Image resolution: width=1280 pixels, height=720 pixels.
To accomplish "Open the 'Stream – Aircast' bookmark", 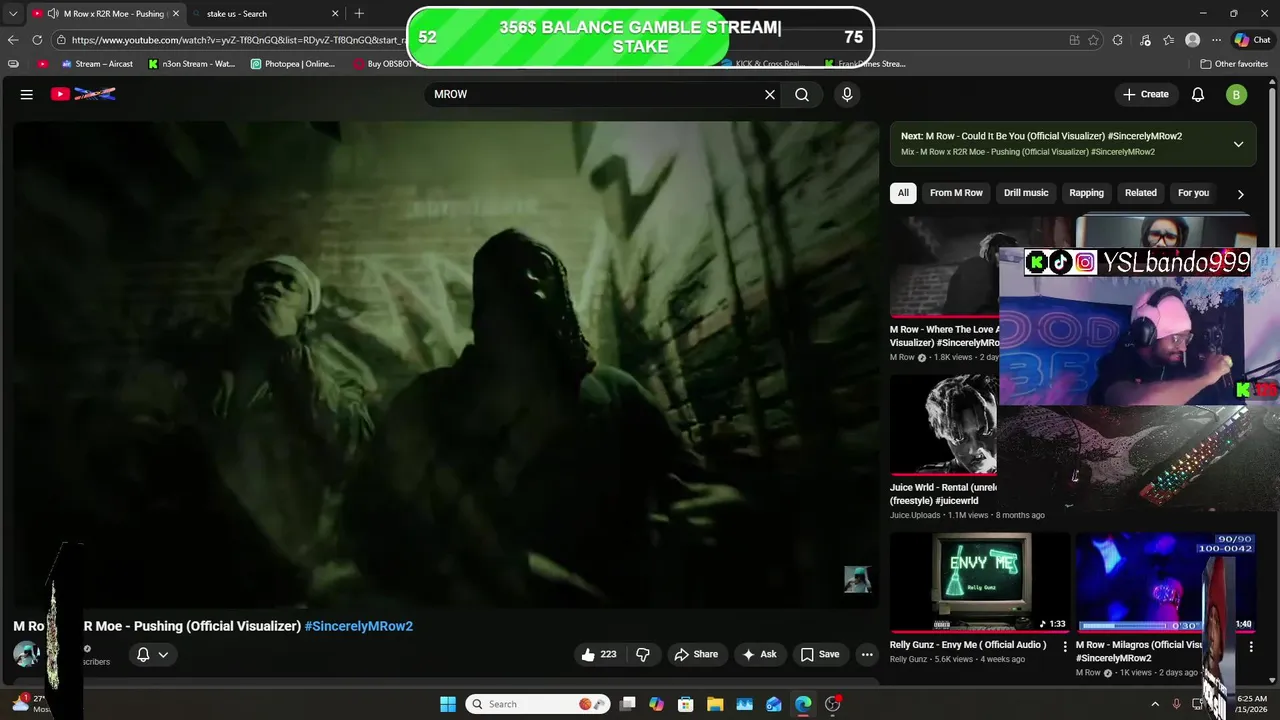I will [x=96, y=64].
